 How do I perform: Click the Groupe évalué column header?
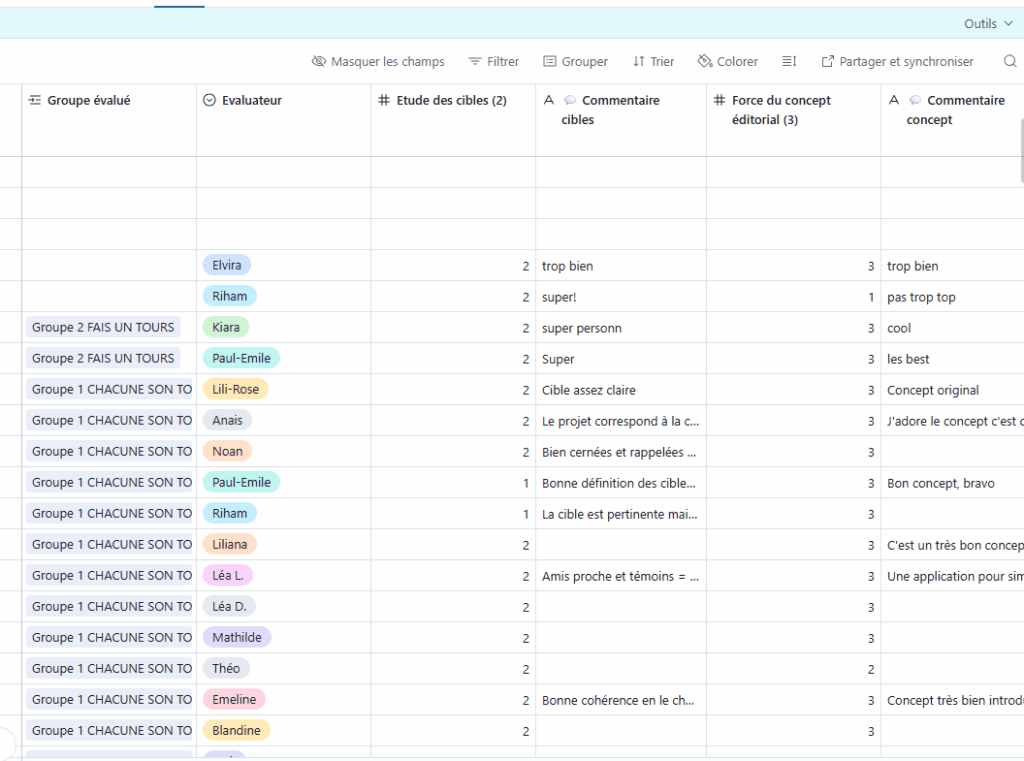pyautogui.click(x=88, y=100)
